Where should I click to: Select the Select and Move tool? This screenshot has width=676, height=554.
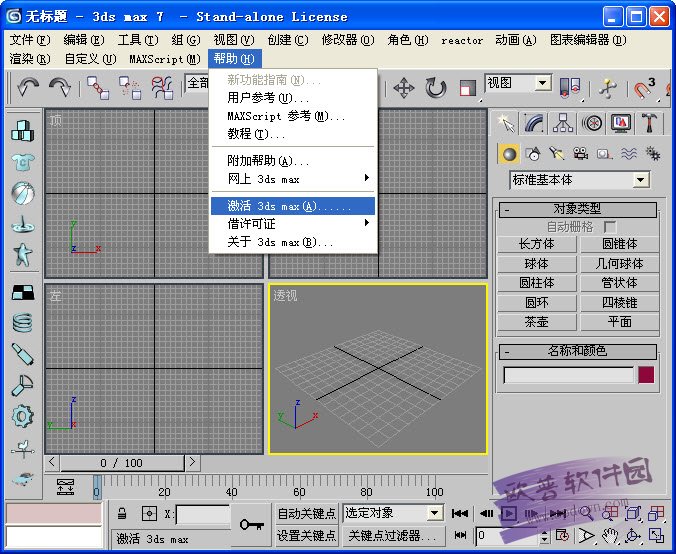click(x=404, y=88)
